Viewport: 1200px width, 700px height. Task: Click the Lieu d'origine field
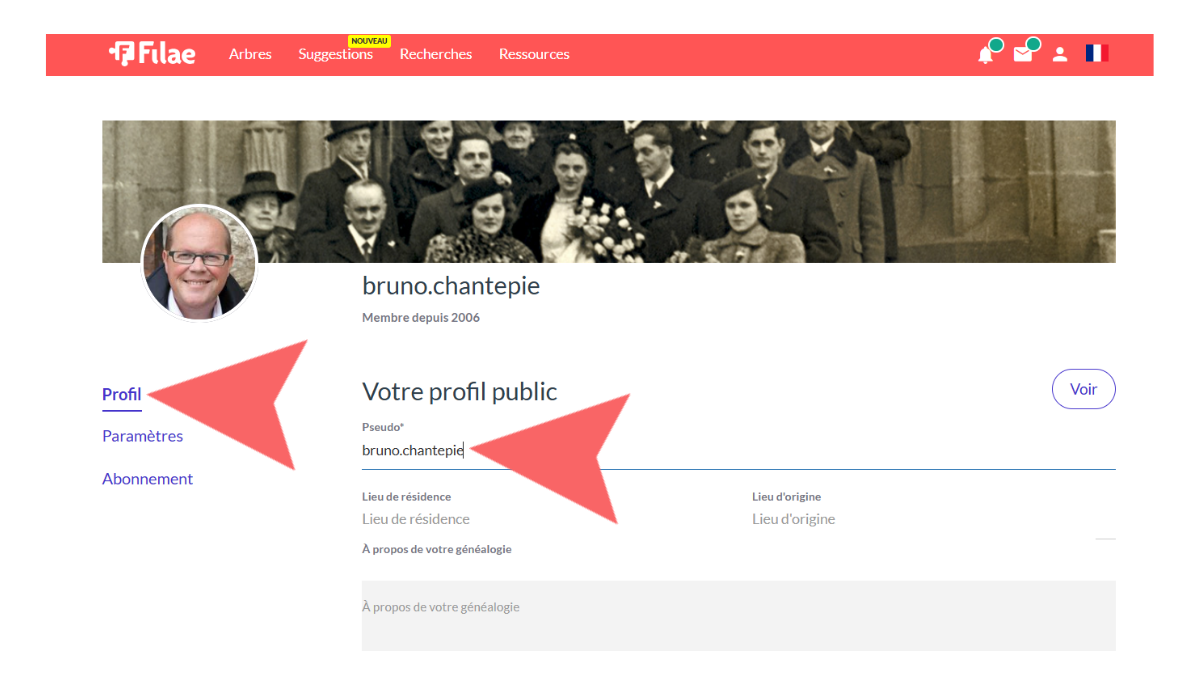pos(933,519)
